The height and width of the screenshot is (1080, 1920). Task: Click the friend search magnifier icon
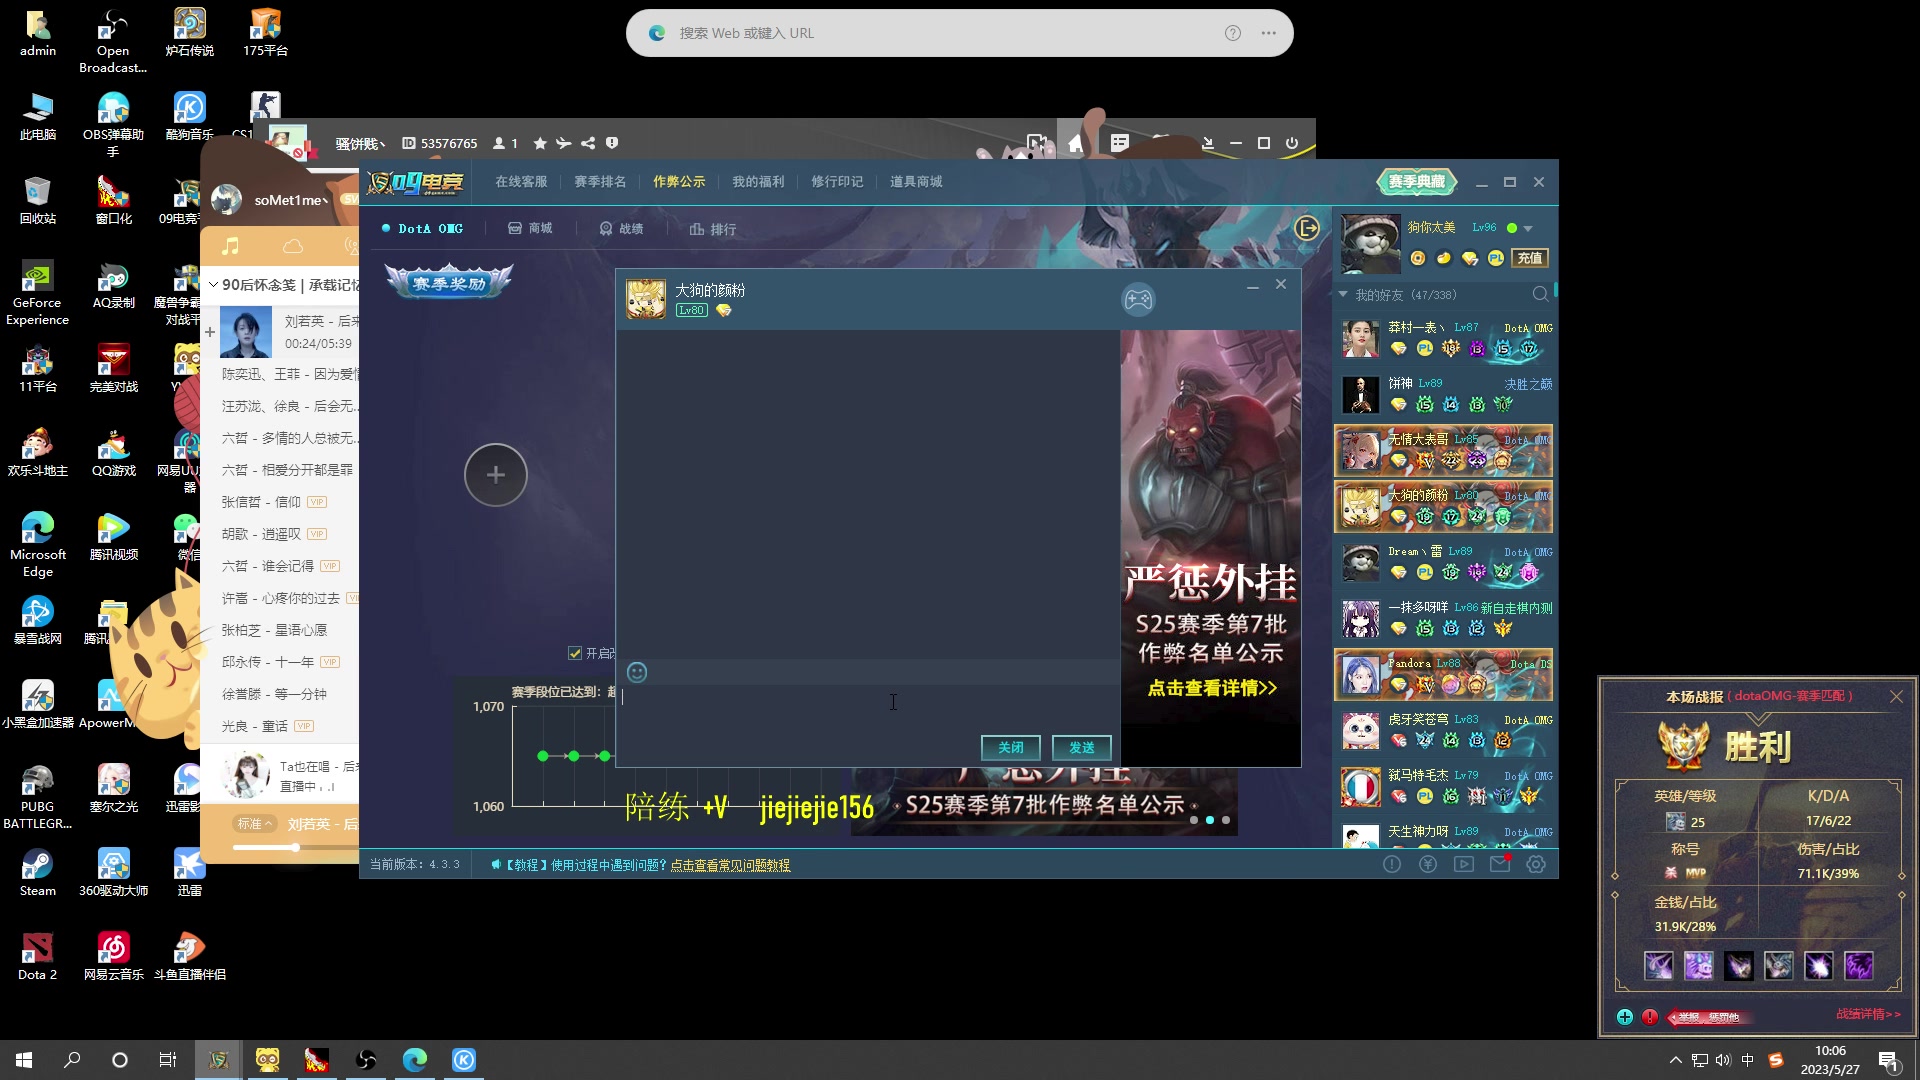pos(1540,294)
